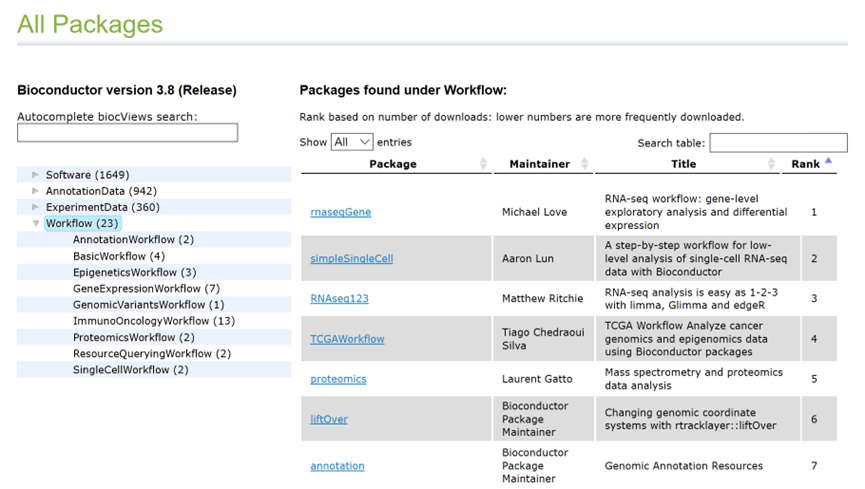Open the Show entries dropdown
The height and width of the screenshot is (489, 865).
pos(352,142)
